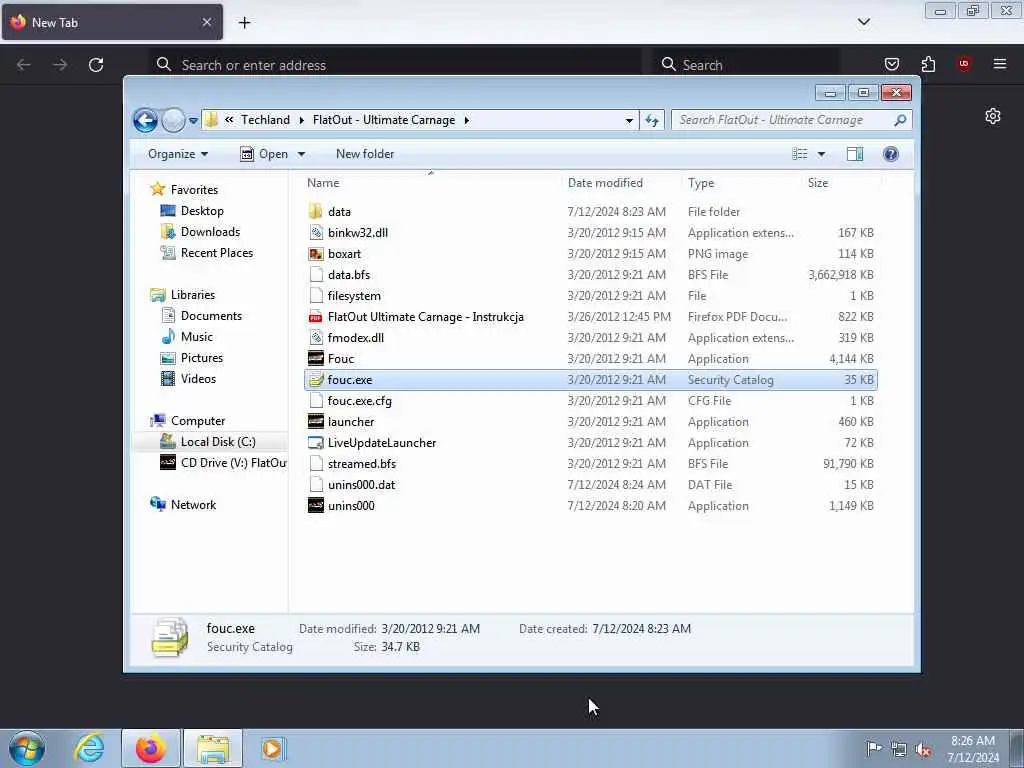The image size is (1024, 768).
Task: Open the recent locations dropdown beside Forward
Action: click(x=193, y=120)
